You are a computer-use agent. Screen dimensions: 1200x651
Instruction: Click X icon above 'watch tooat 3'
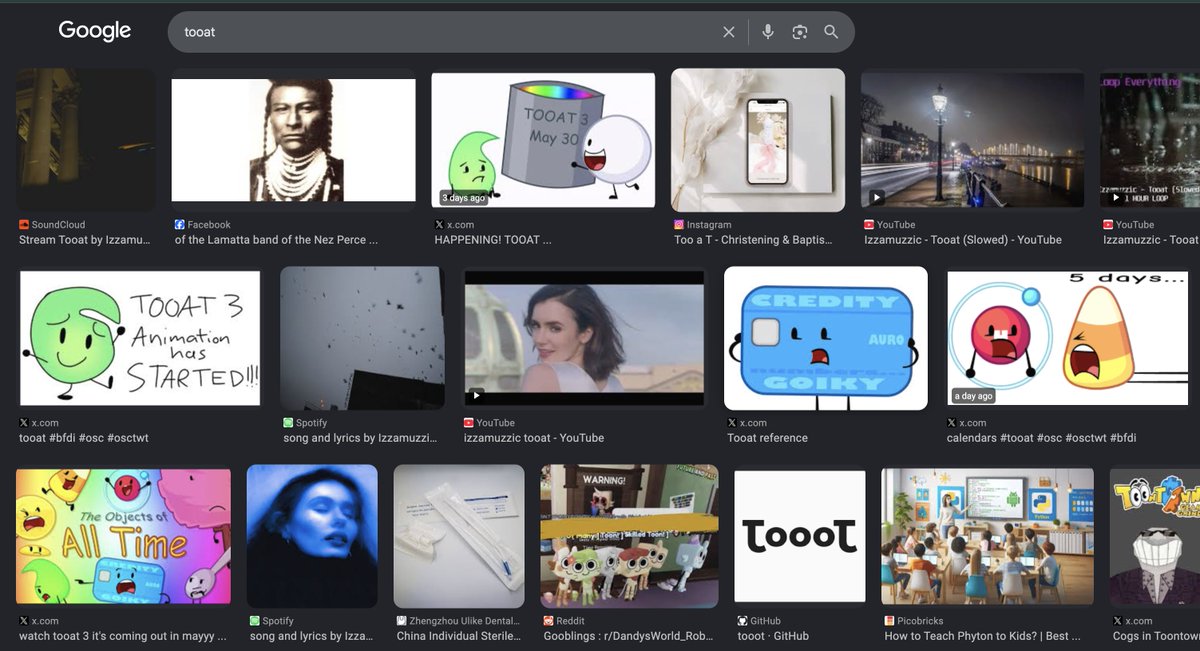pyautogui.click(x=24, y=621)
